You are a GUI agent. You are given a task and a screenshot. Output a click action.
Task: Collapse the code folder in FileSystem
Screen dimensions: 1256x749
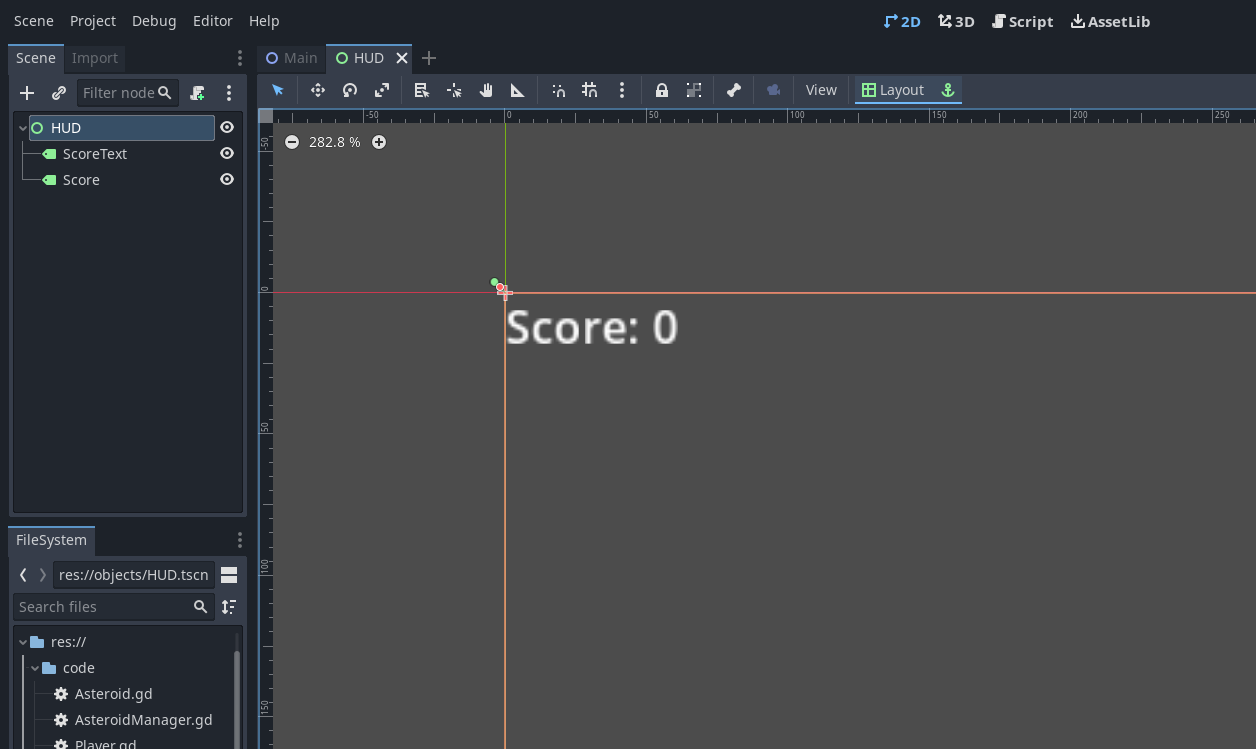[x=35, y=668]
